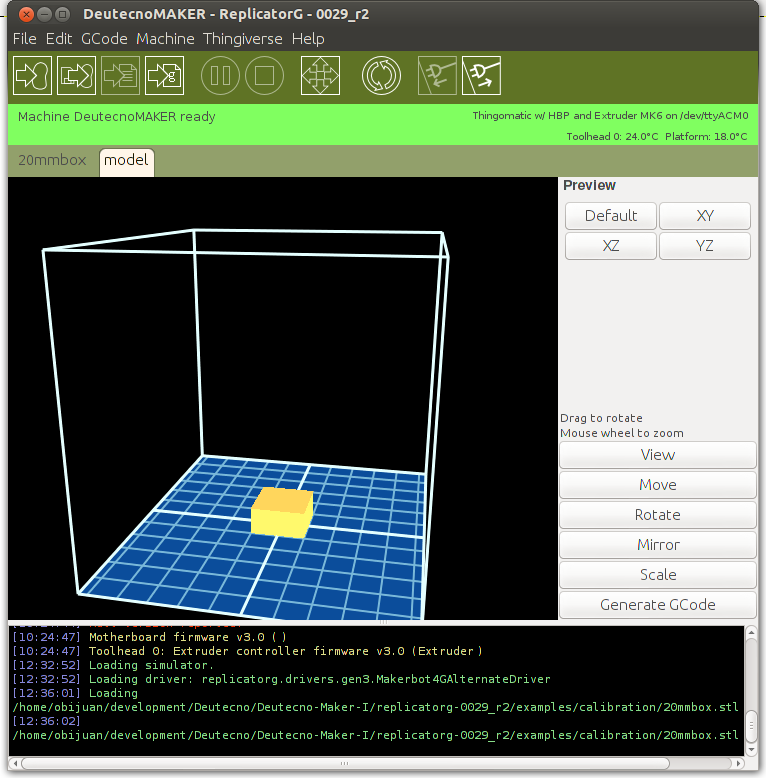Viewport: 766px width, 778px height.
Task: Click Generate GCode button
Action: (x=657, y=605)
